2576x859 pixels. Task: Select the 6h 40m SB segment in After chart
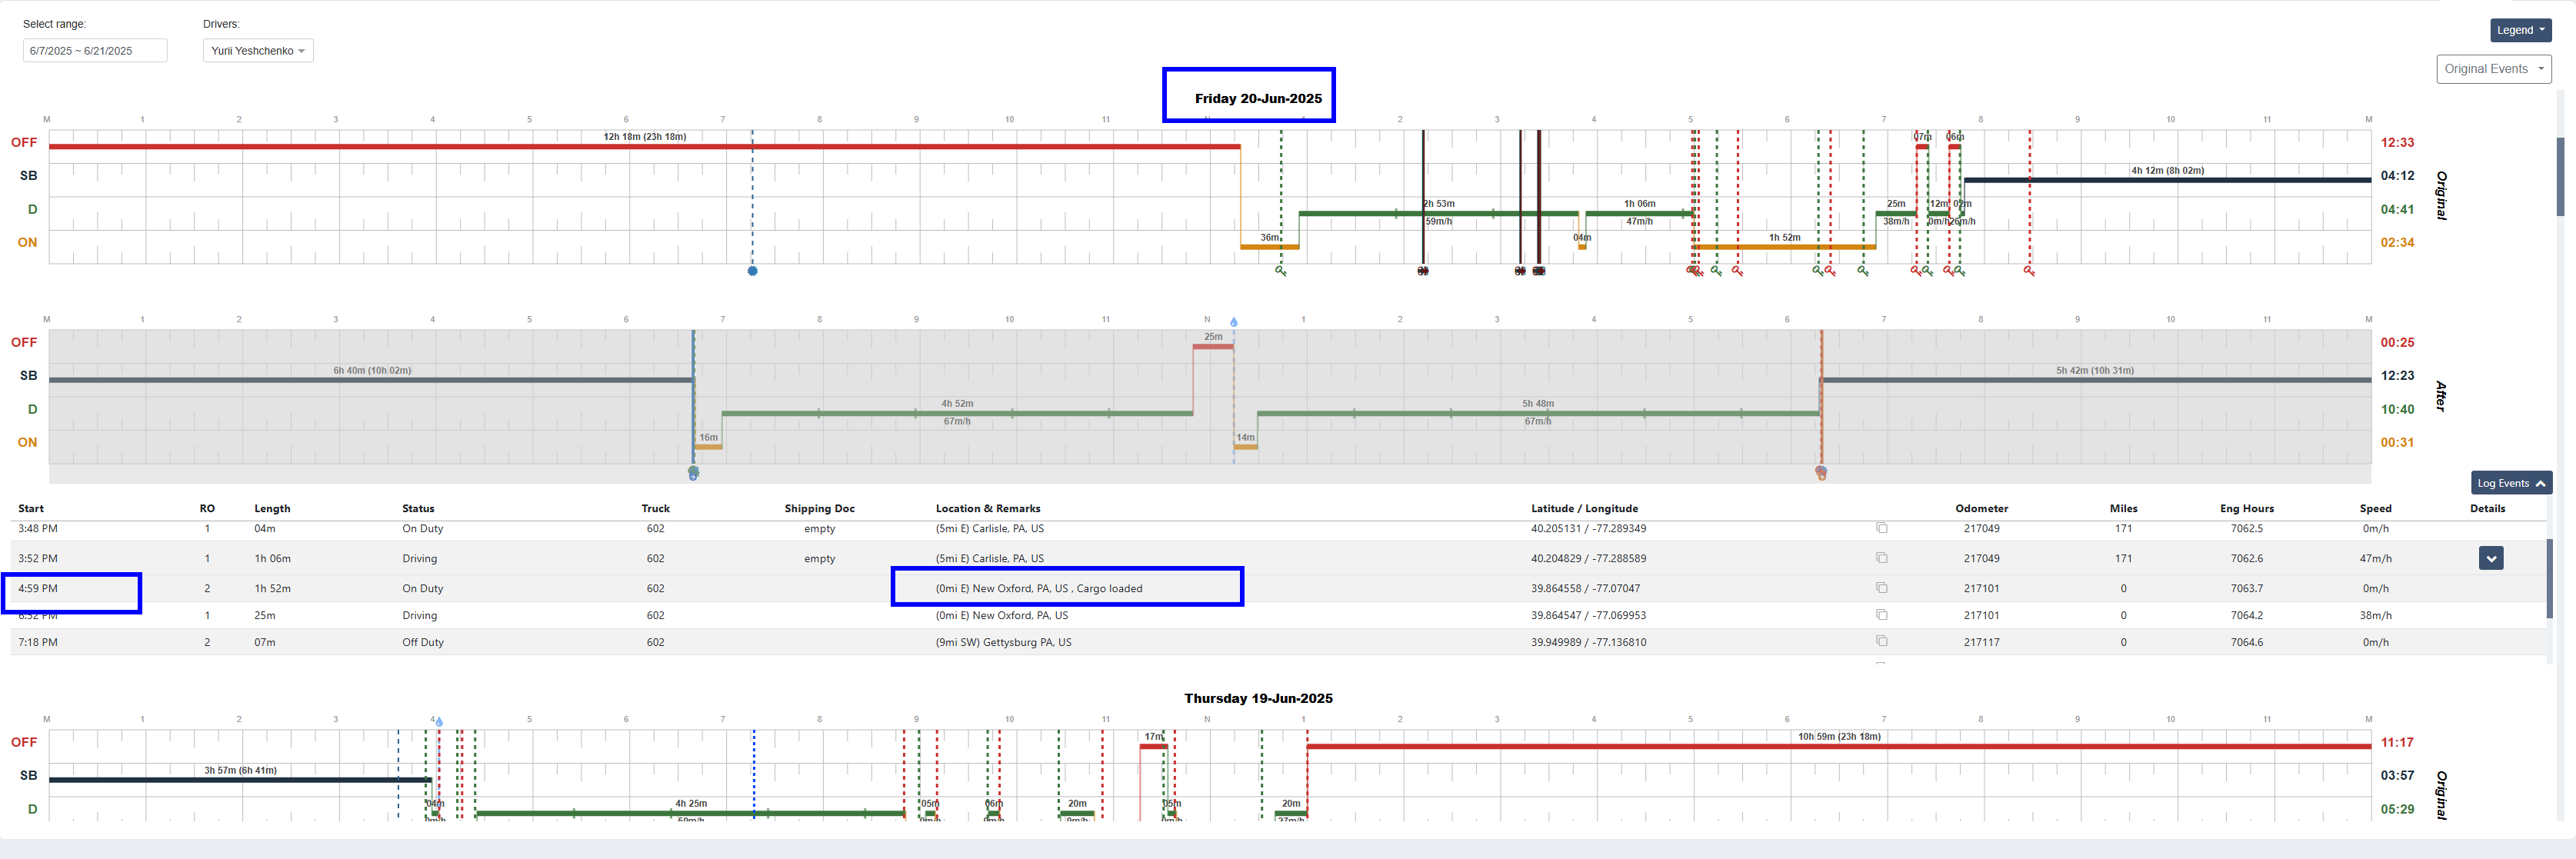(x=371, y=380)
